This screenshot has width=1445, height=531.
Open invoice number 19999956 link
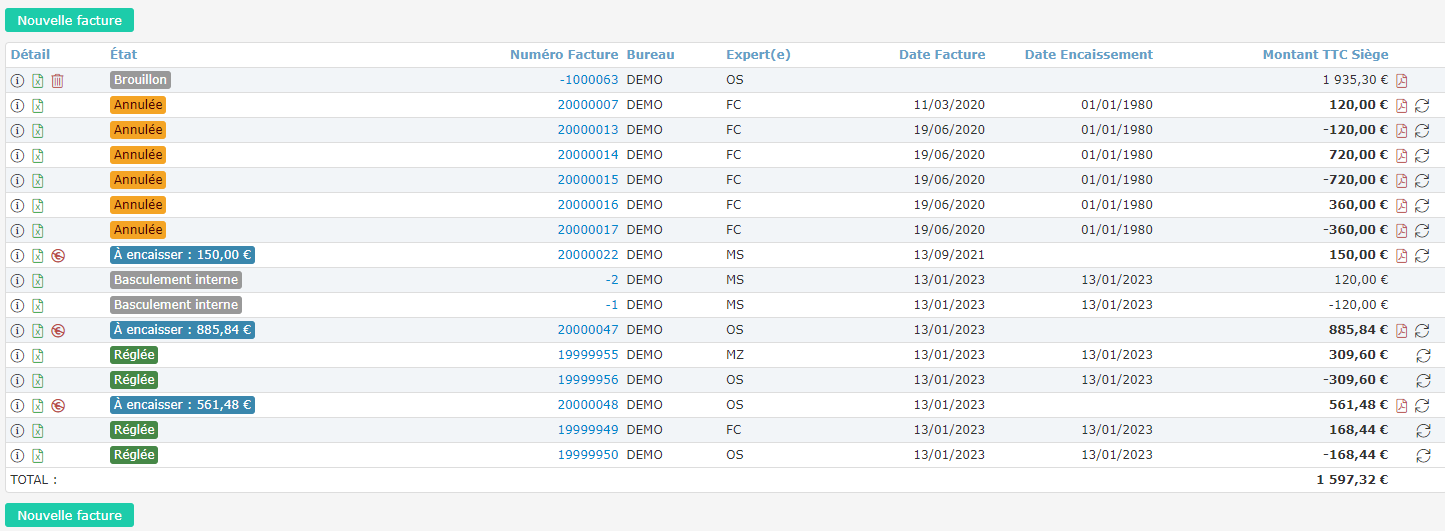click(x=587, y=380)
